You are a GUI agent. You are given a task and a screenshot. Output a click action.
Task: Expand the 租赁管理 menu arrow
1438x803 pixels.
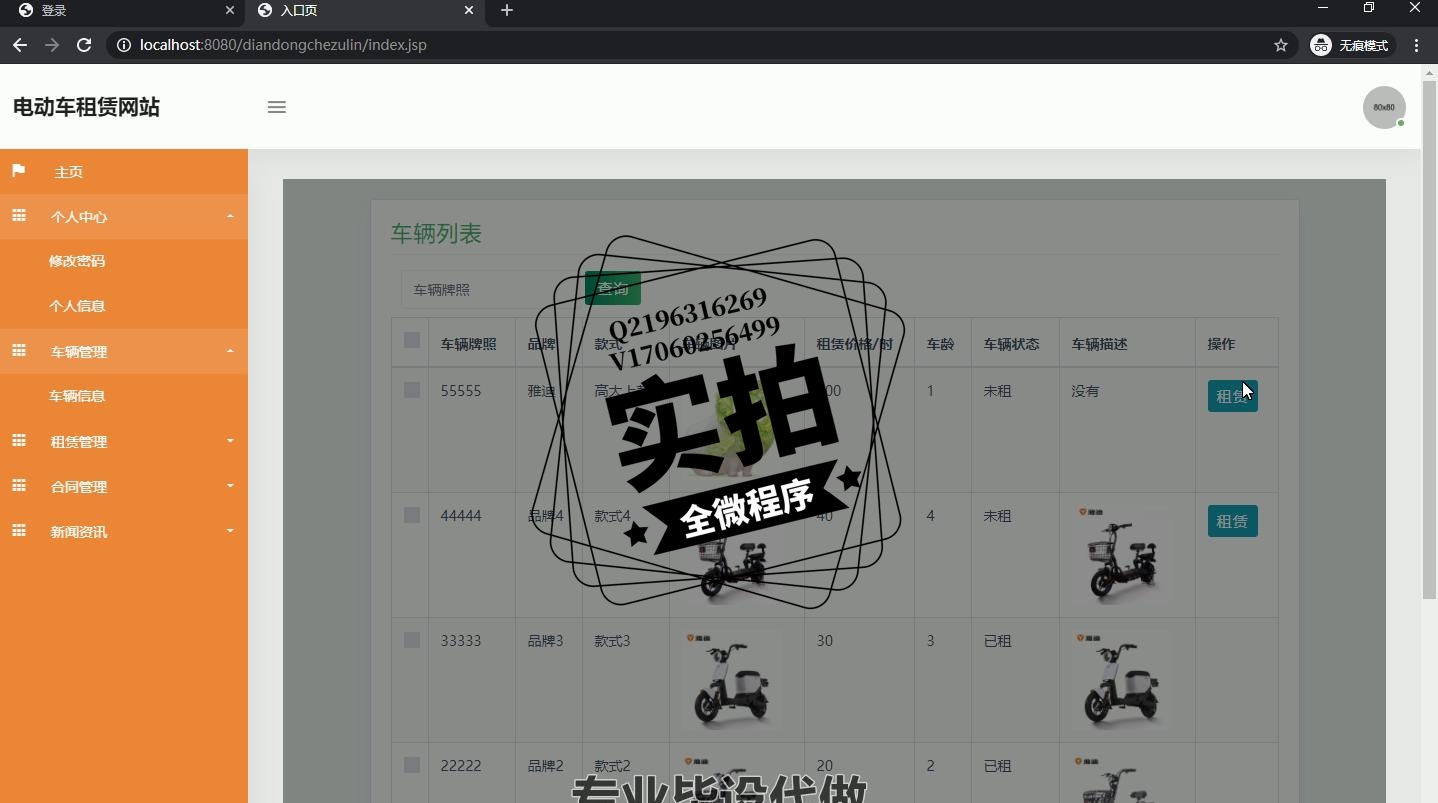pyautogui.click(x=230, y=441)
